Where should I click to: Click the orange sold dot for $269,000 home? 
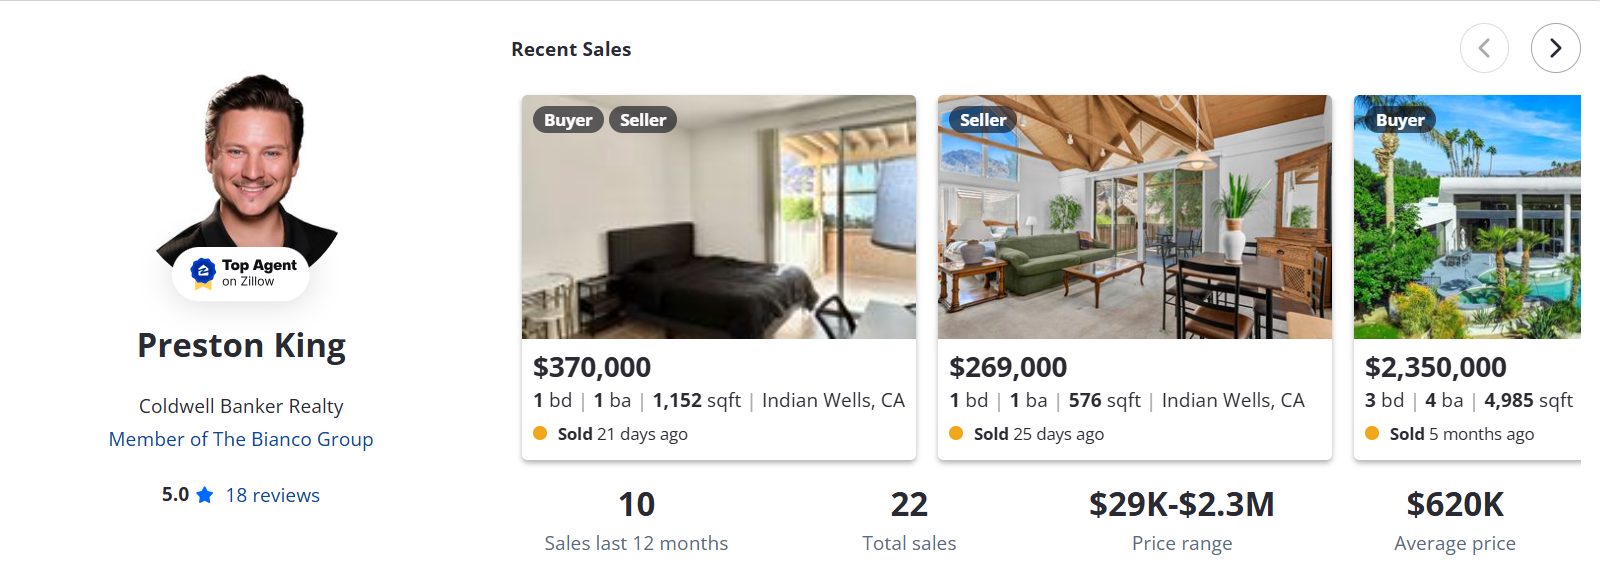tap(956, 433)
